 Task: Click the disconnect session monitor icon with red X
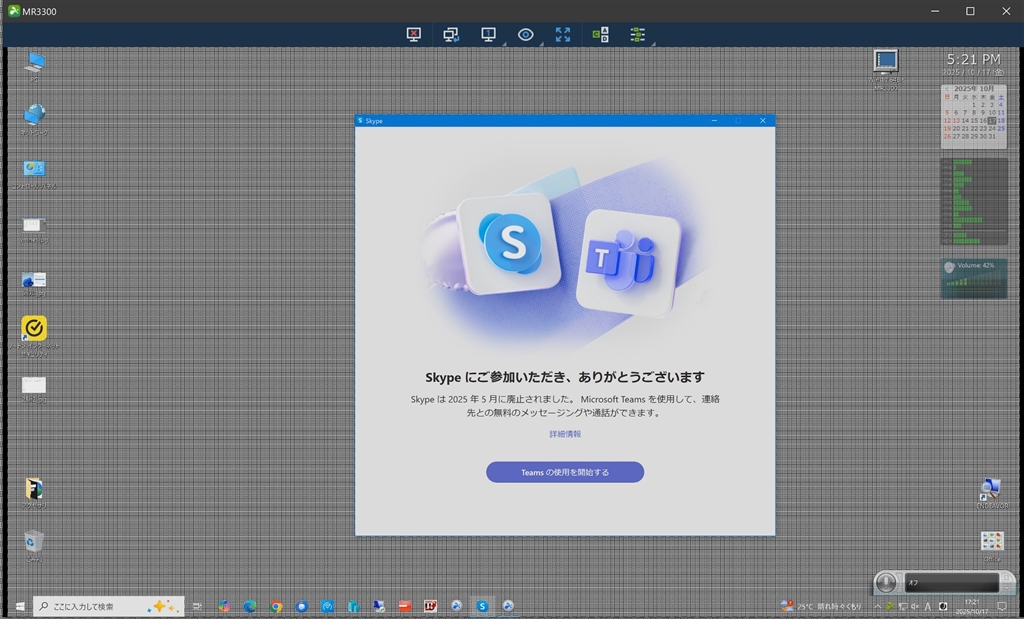(x=414, y=35)
